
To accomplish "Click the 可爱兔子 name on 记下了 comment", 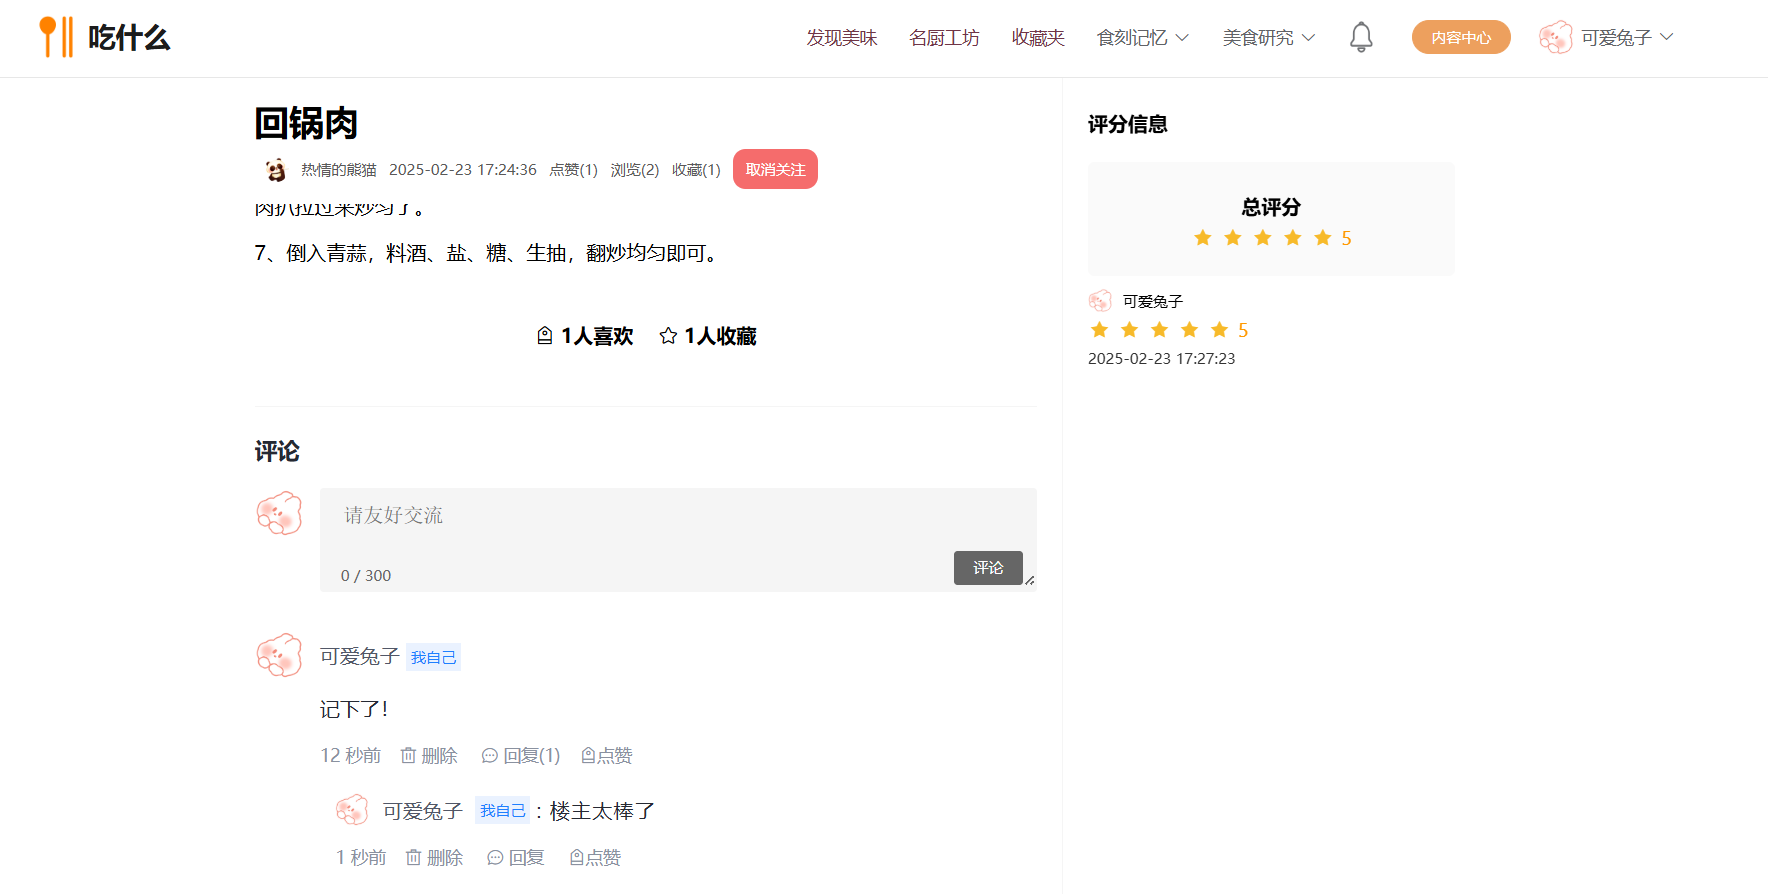I will (360, 656).
